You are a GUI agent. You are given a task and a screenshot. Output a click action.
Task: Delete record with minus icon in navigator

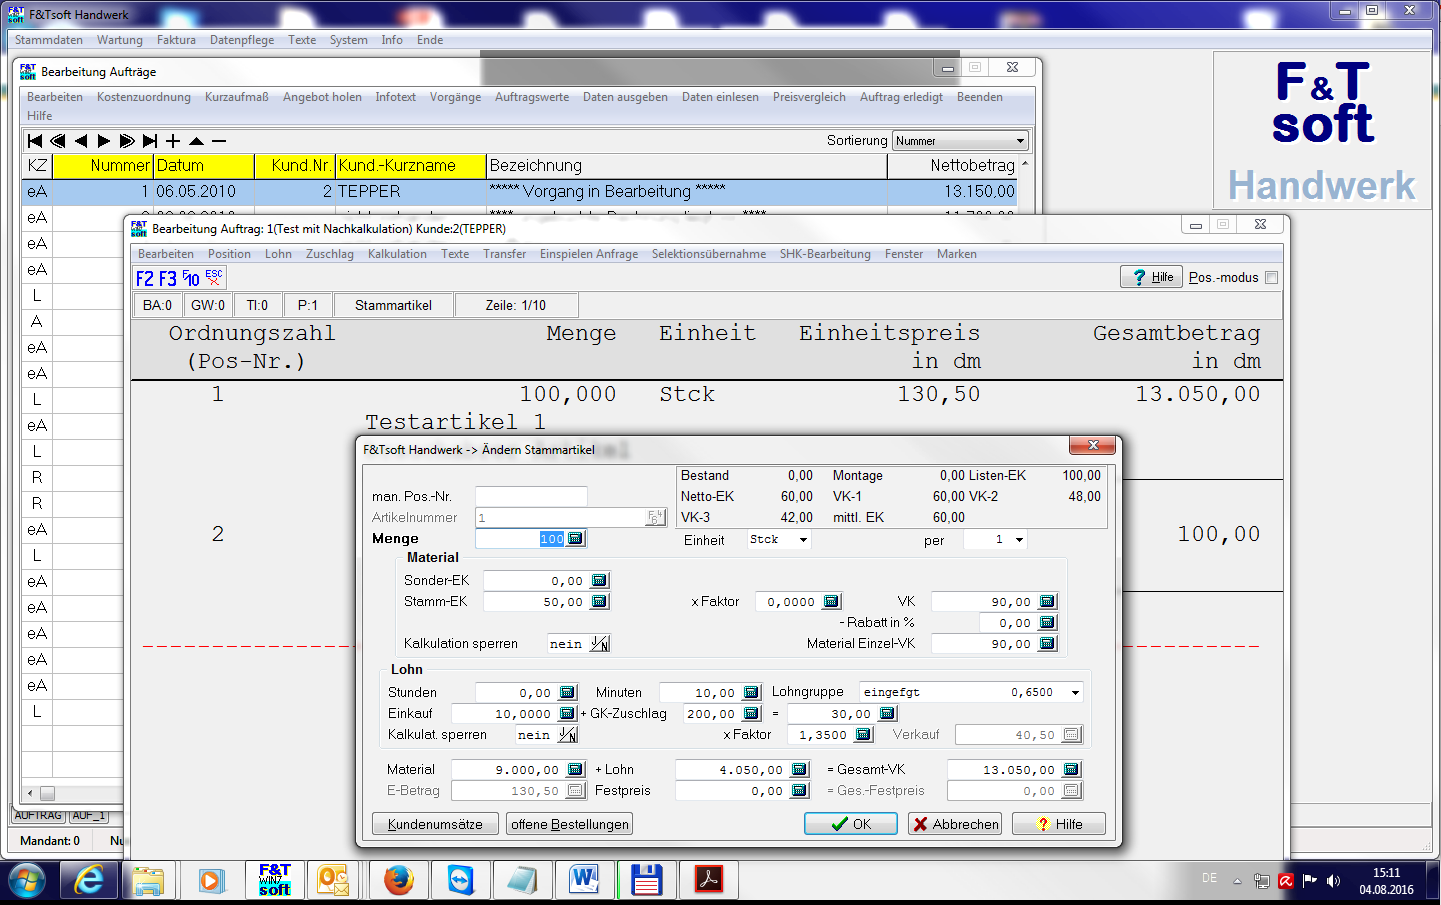tap(219, 141)
